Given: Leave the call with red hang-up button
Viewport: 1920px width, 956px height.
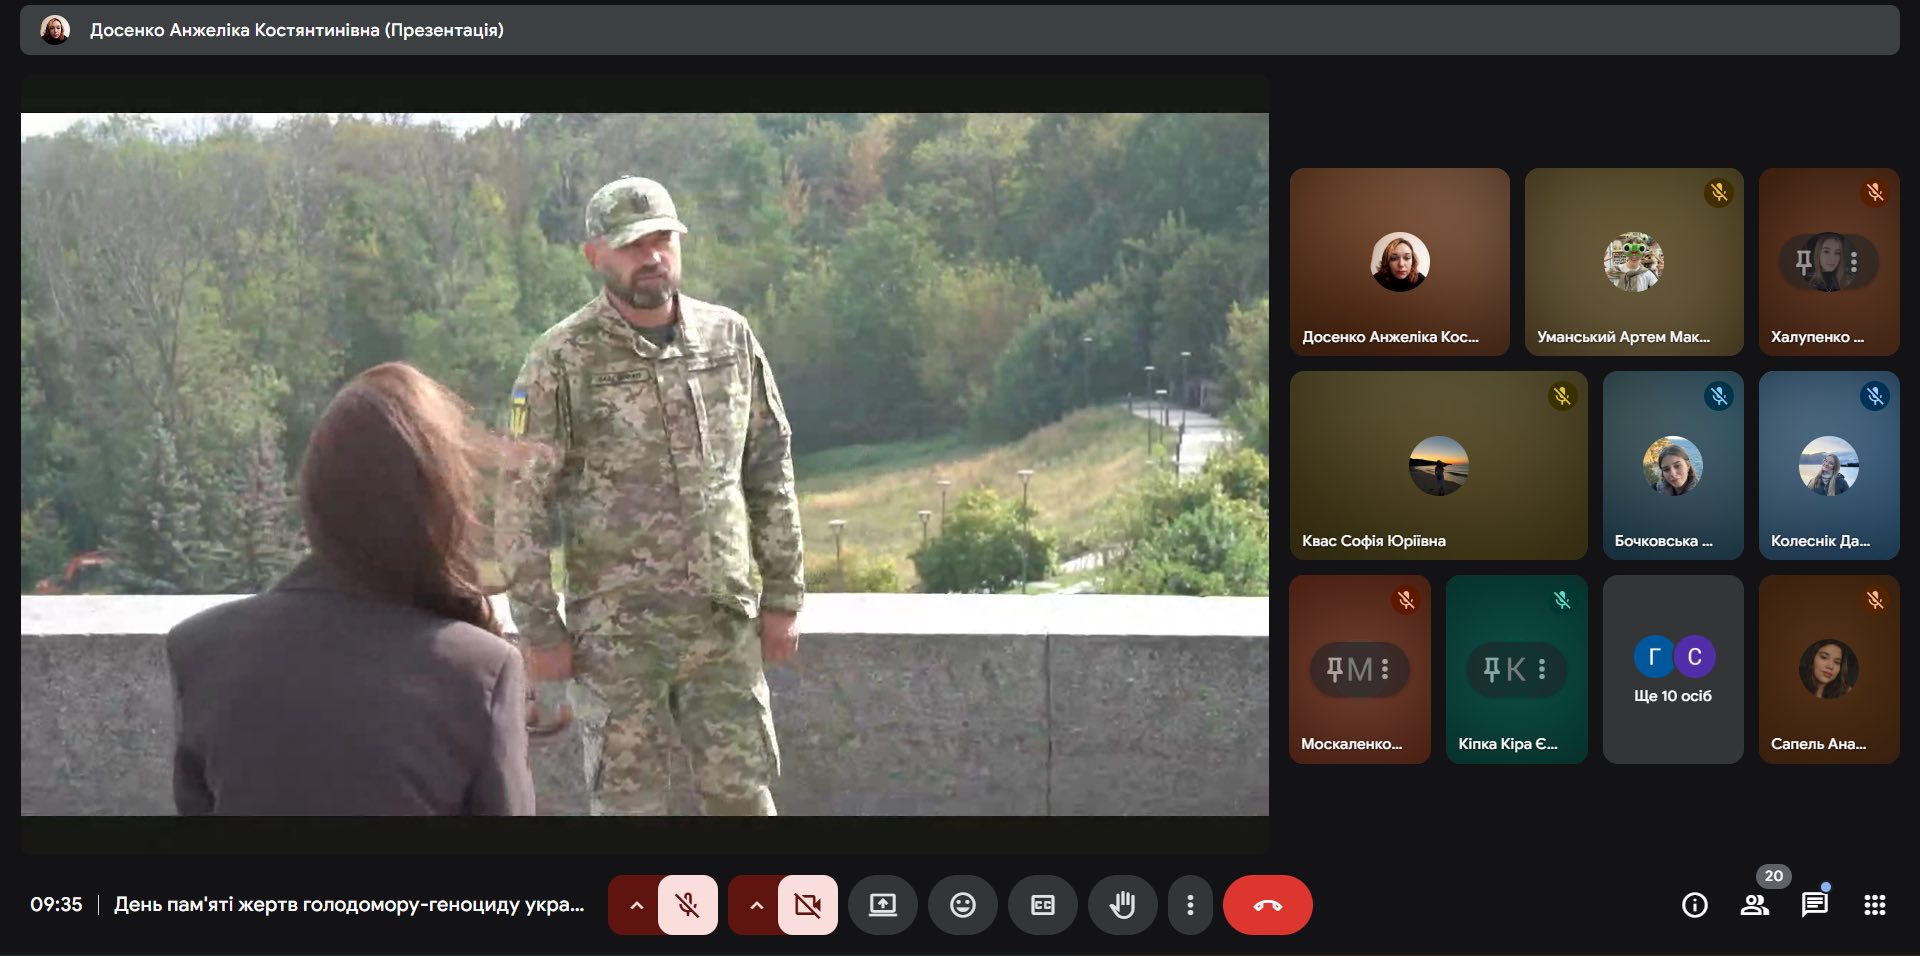Looking at the screenshot, I should point(1267,905).
